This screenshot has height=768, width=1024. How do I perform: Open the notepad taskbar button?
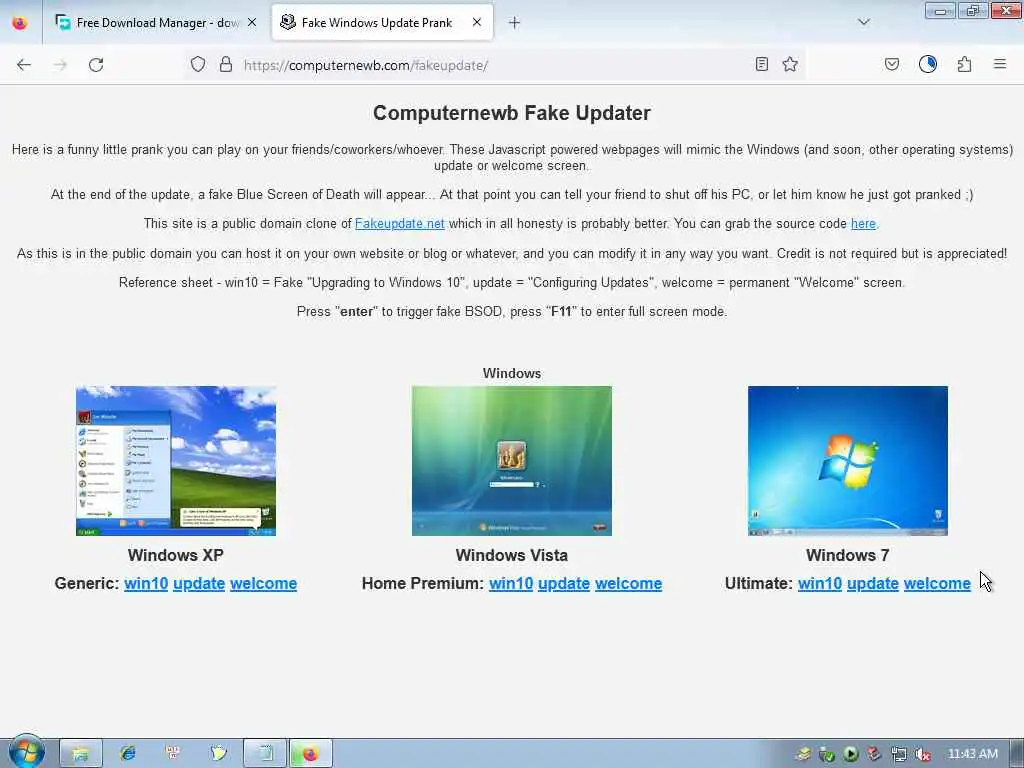pos(265,754)
